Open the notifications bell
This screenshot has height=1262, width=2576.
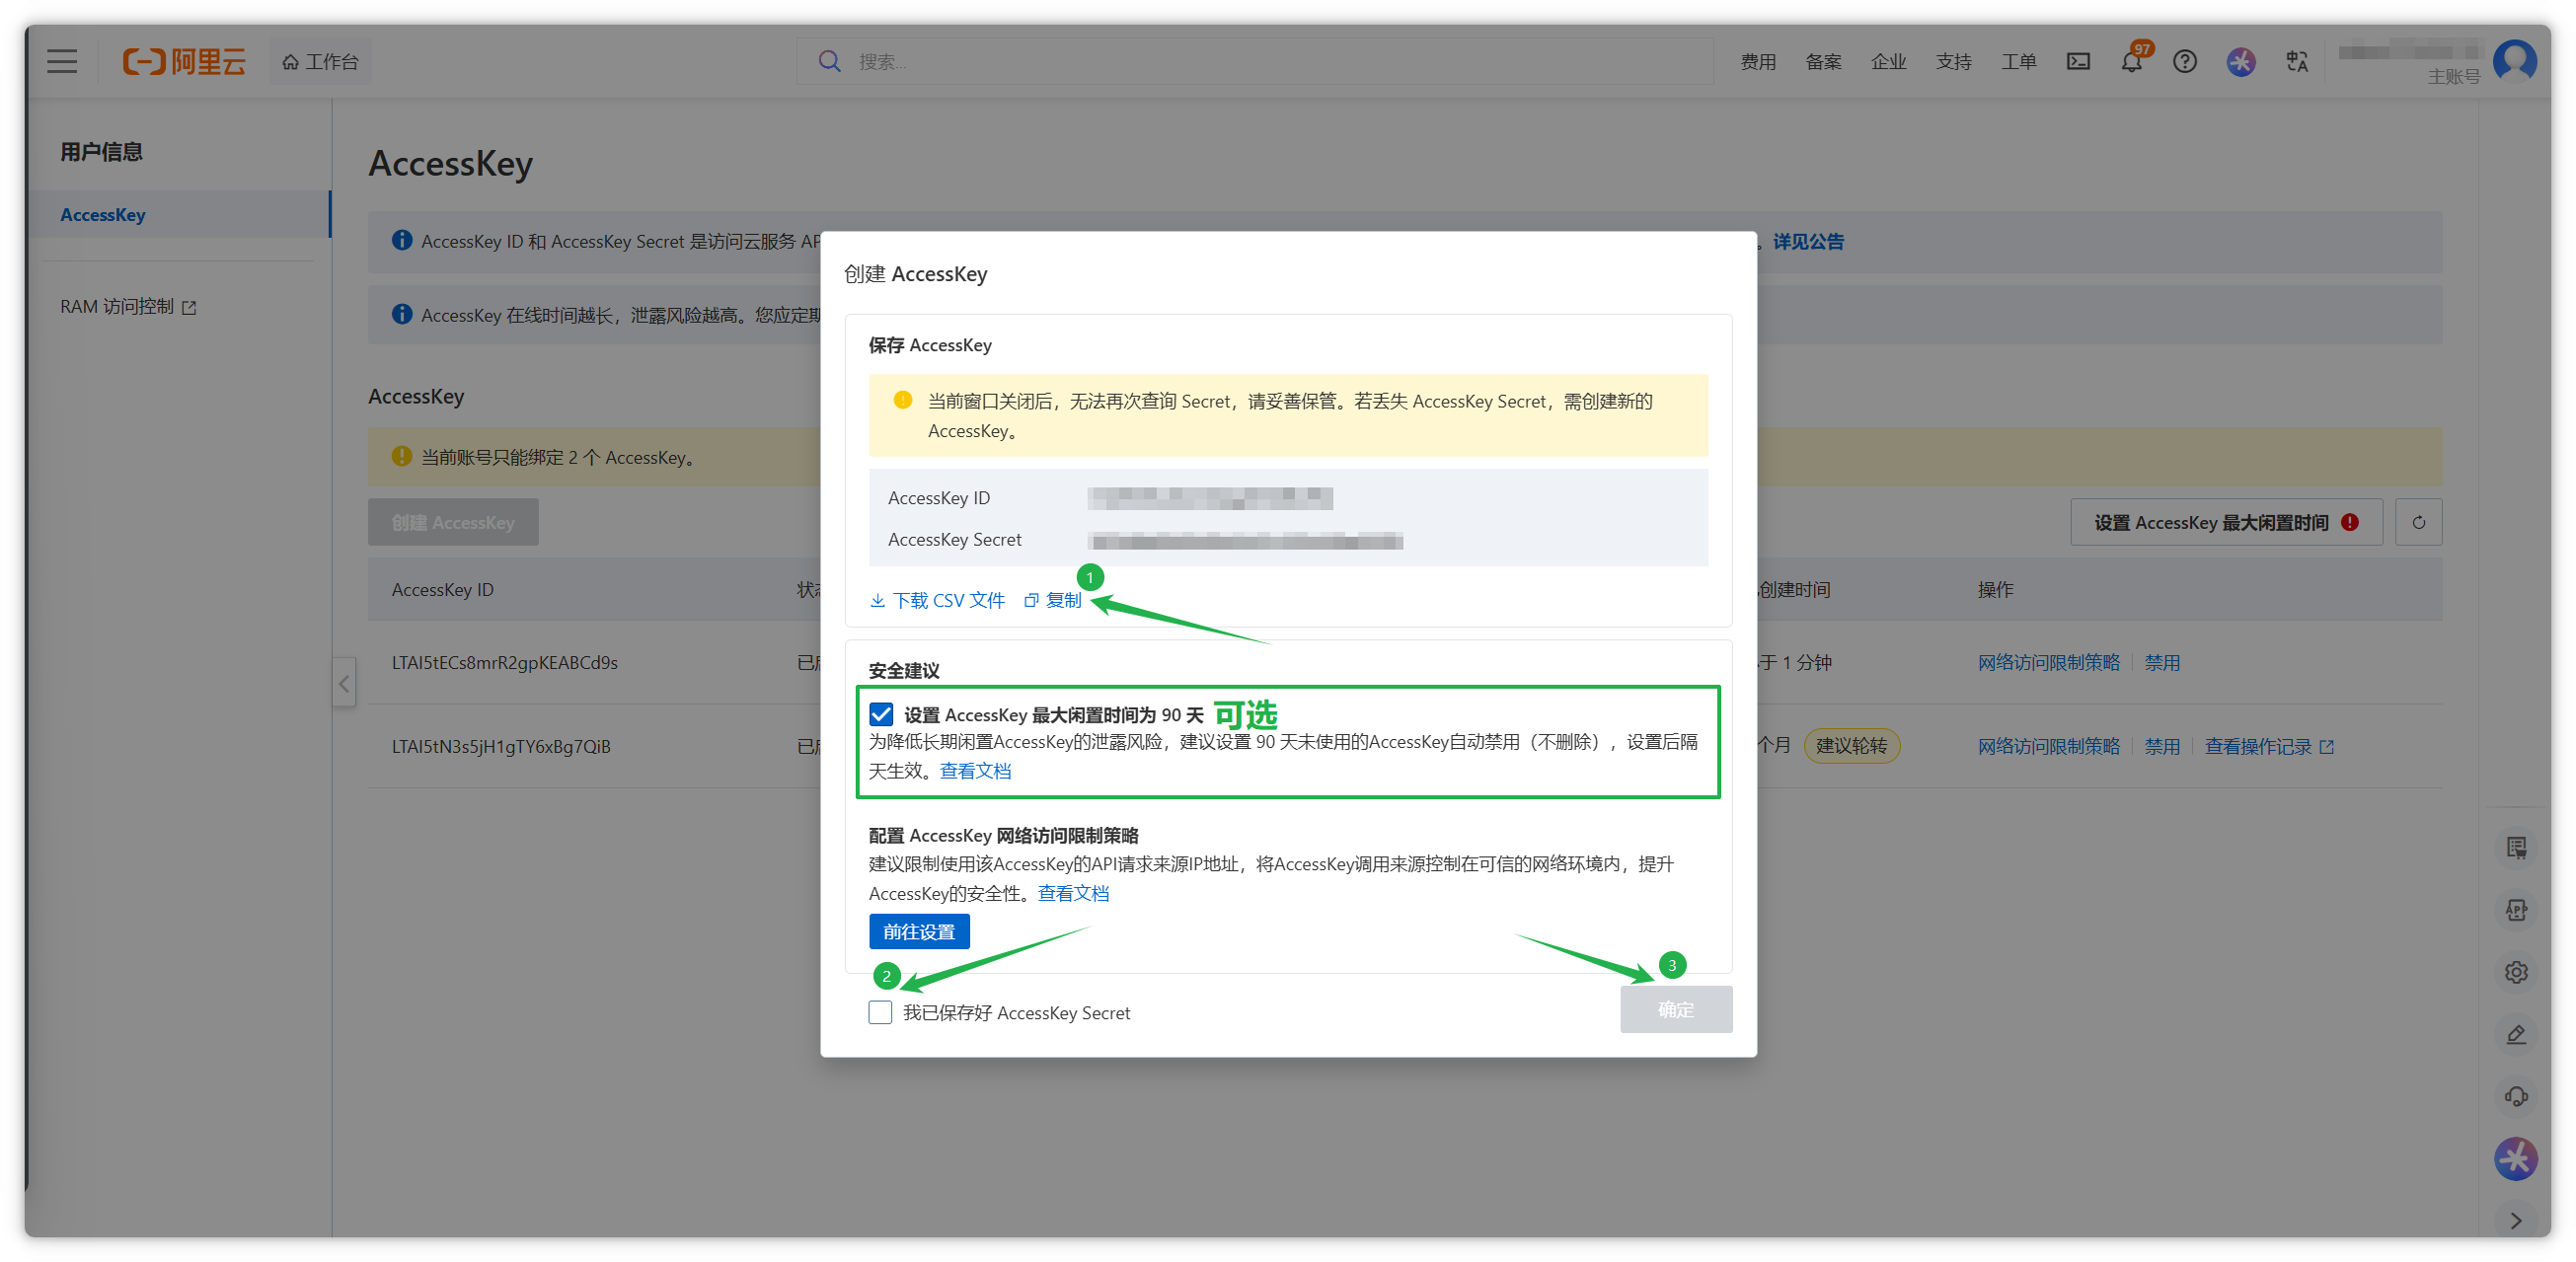(2131, 62)
